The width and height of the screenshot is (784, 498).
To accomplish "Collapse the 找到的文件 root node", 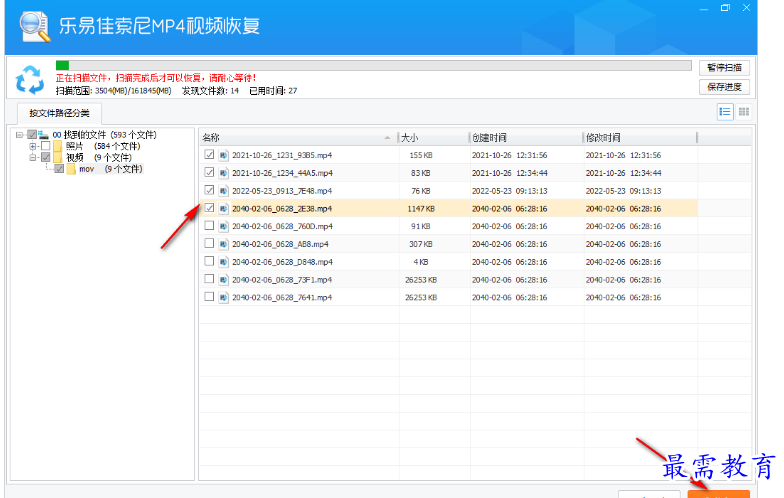I will [20, 134].
